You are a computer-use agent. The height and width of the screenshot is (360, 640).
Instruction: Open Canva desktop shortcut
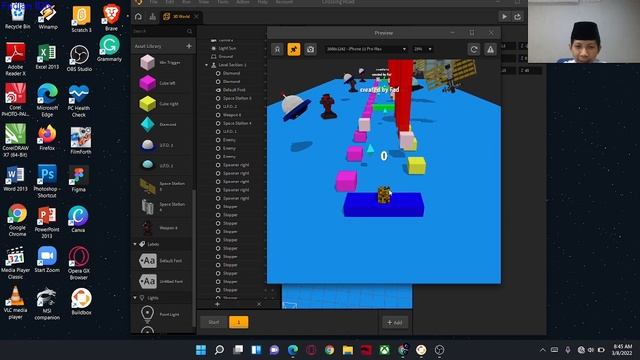[x=78, y=219]
